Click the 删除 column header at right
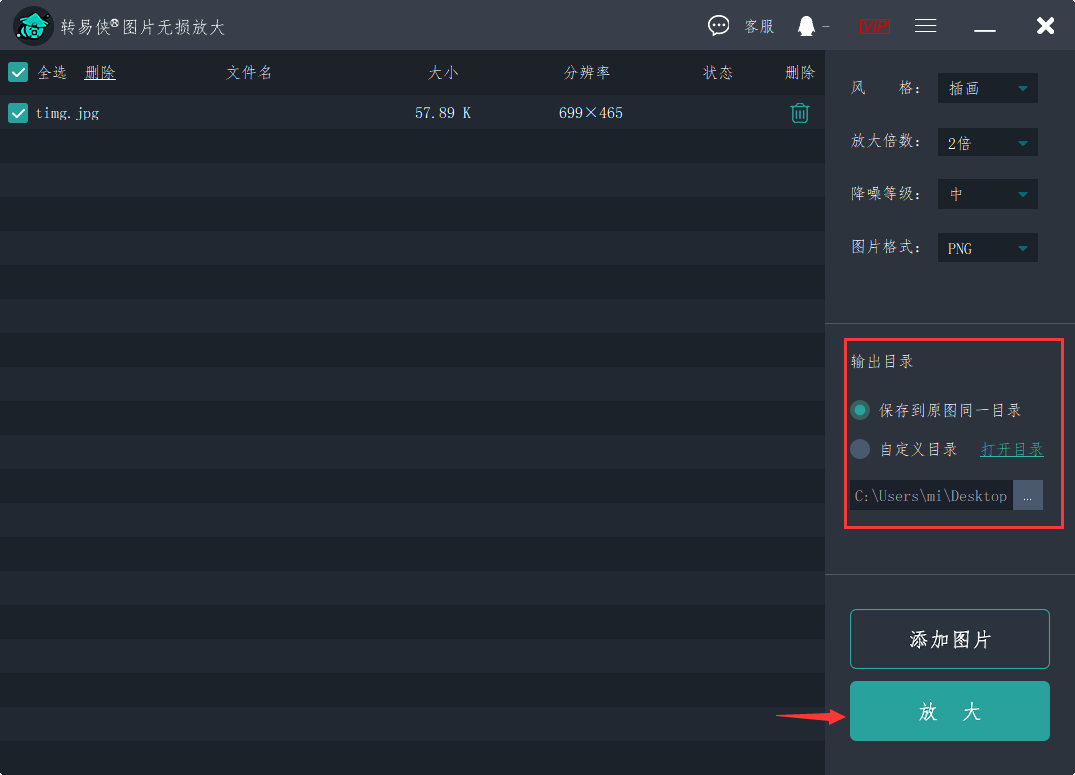This screenshot has height=775, width=1075. (799, 72)
